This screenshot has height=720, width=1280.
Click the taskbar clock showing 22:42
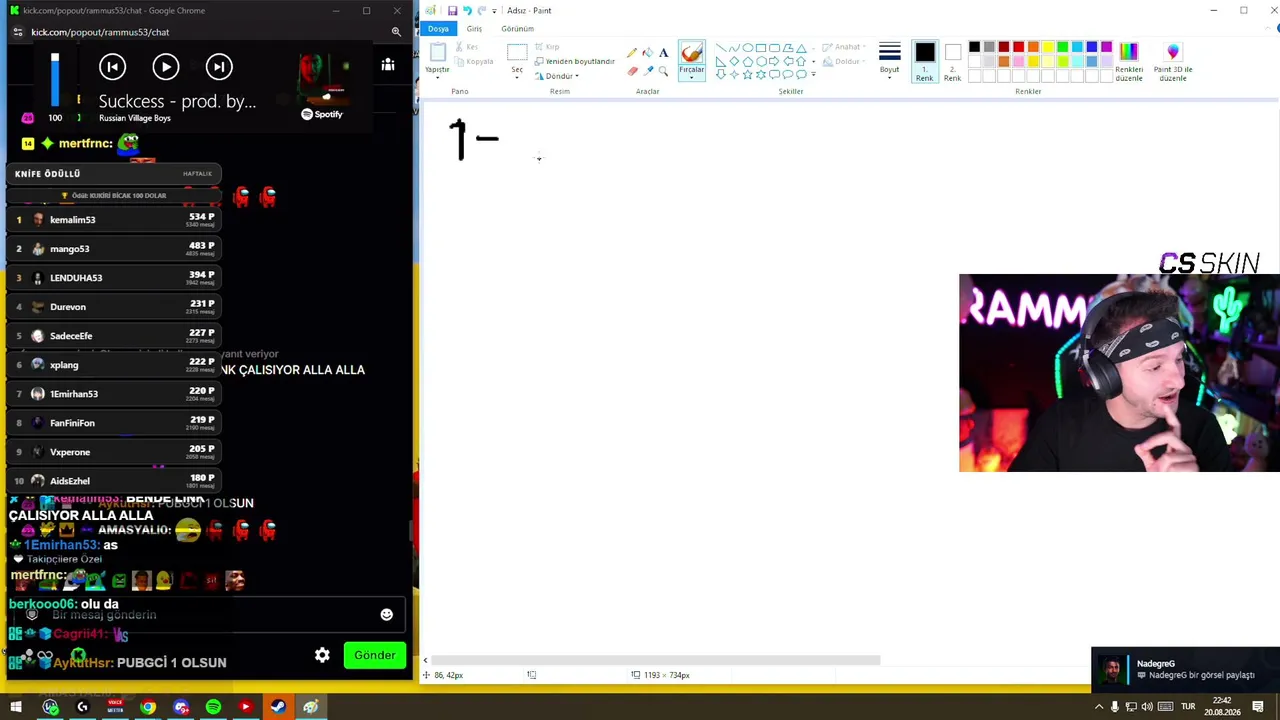click(1221, 706)
